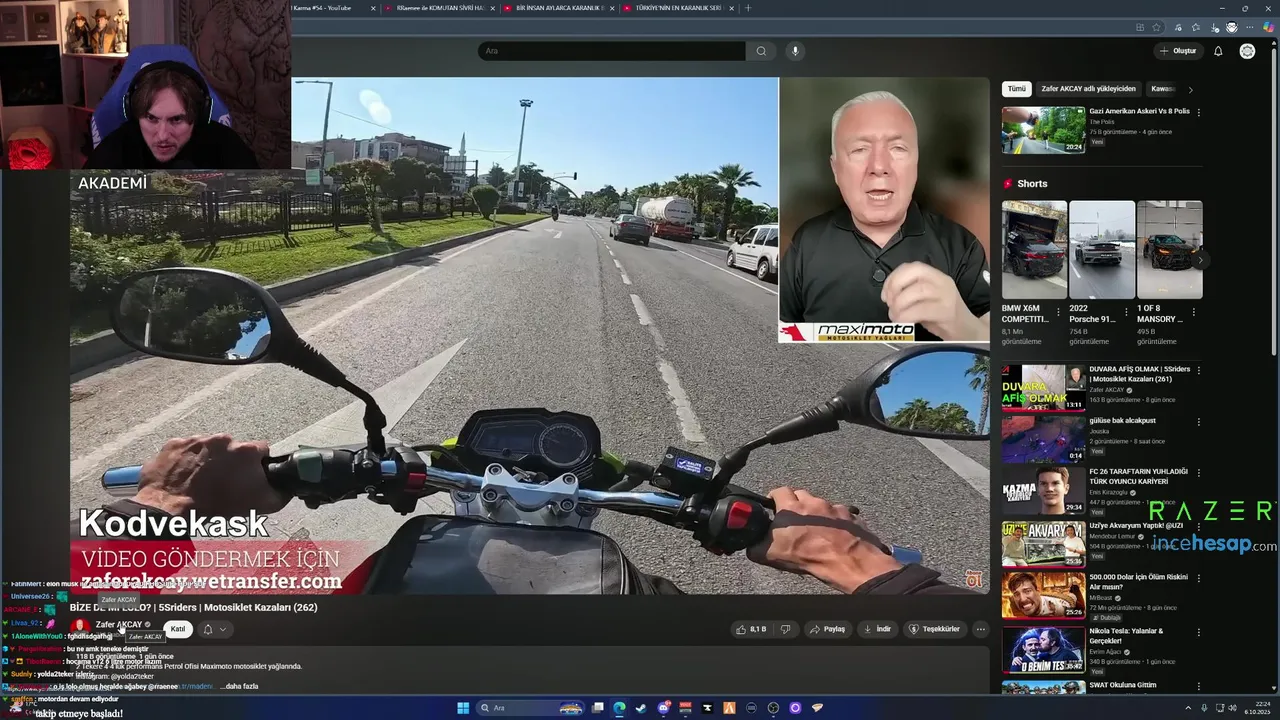Switch to KOMUTAN SİVRİ browser tab
The image size is (1280, 720).
point(440,8)
